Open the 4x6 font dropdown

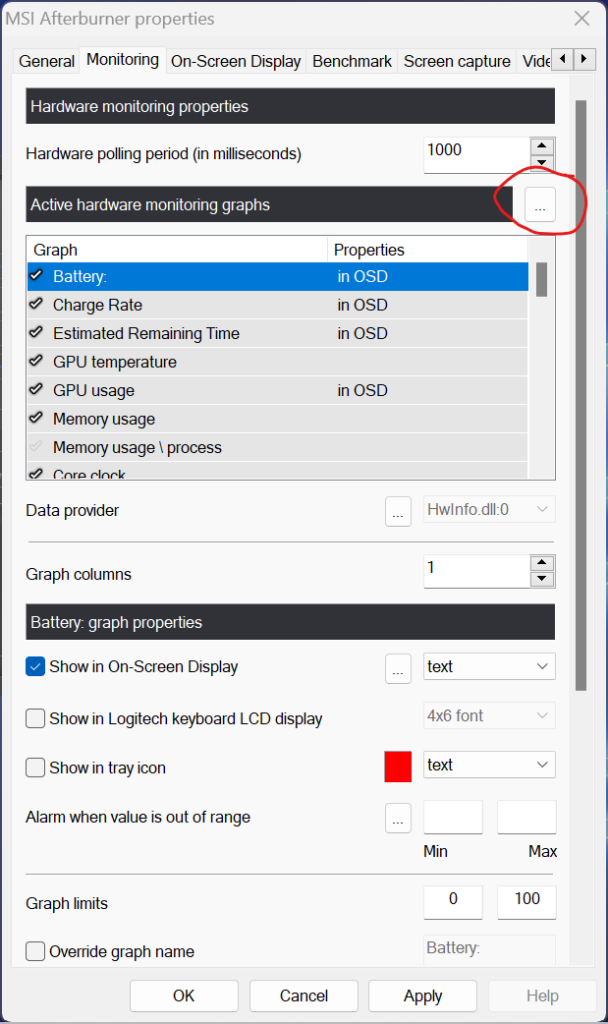tap(489, 716)
